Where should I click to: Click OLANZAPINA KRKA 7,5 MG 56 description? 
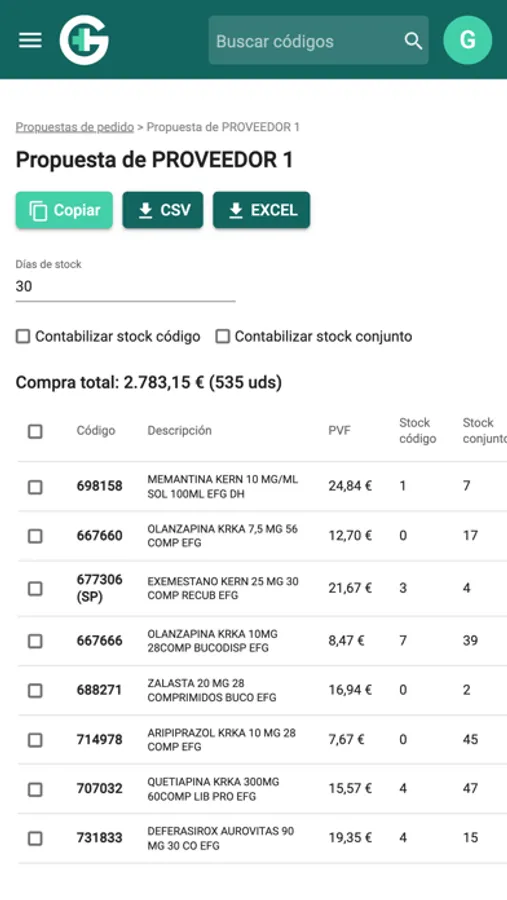[223, 536]
